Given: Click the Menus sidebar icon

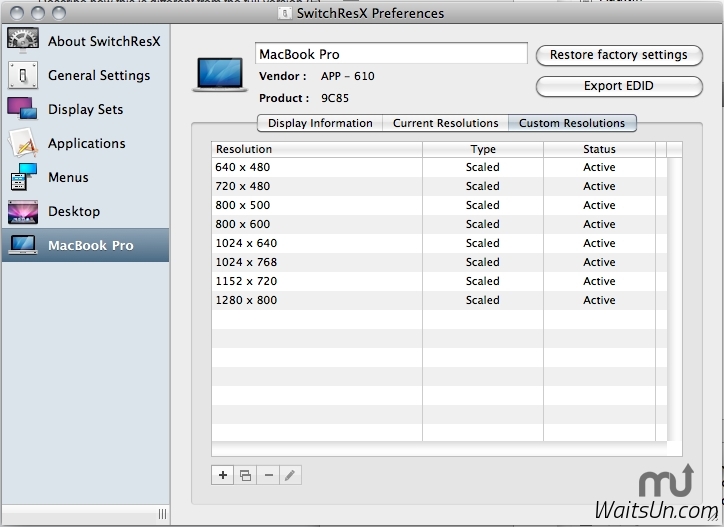Looking at the screenshot, I should coord(23,177).
